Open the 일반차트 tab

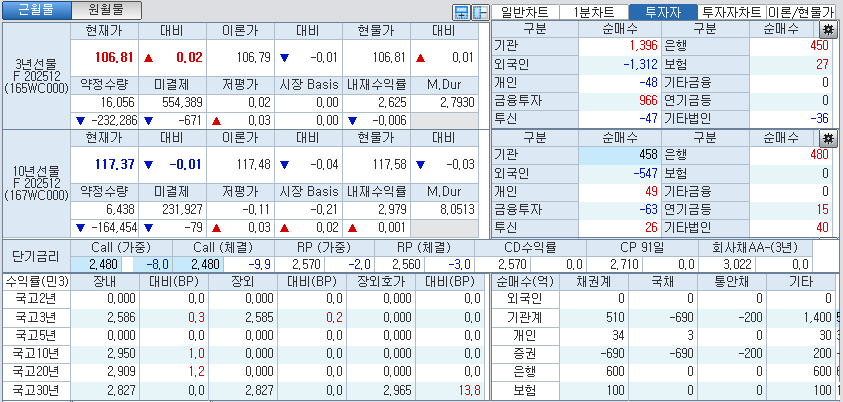click(x=525, y=12)
